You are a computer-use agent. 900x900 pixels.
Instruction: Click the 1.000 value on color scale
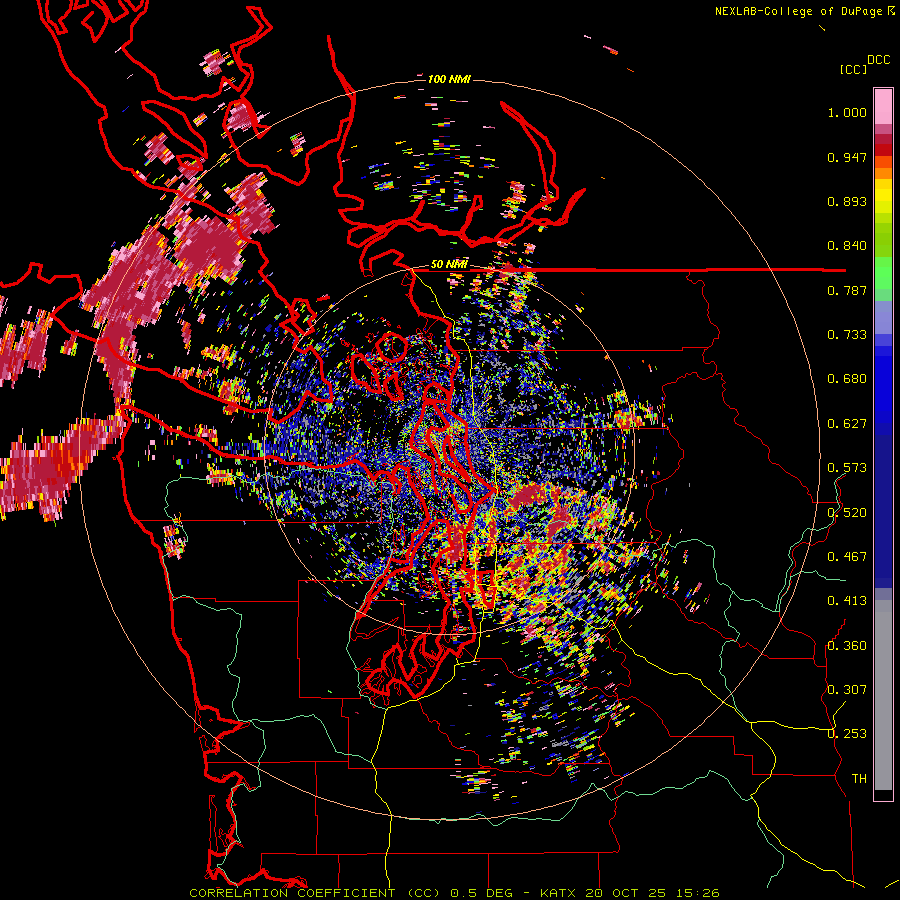click(847, 112)
